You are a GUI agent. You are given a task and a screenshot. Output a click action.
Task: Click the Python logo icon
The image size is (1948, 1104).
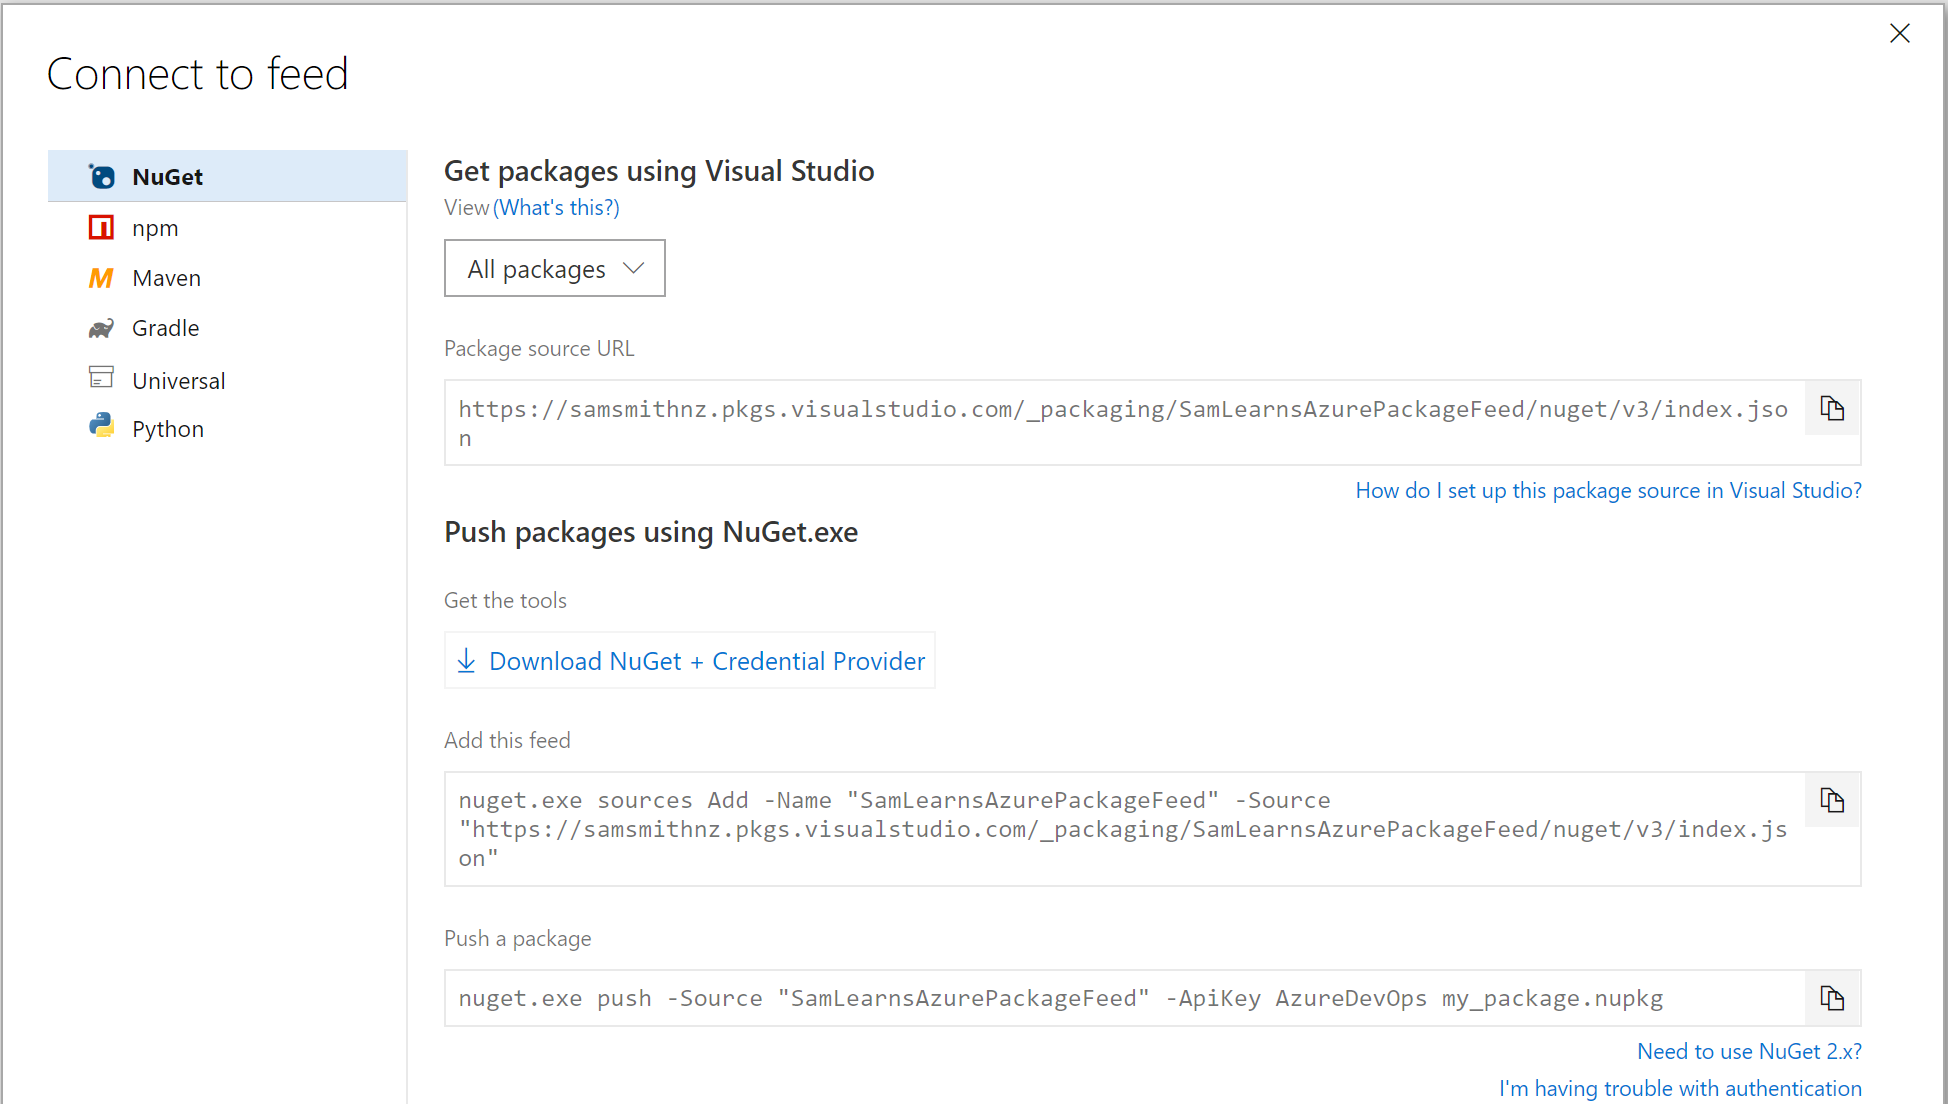[x=101, y=427]
